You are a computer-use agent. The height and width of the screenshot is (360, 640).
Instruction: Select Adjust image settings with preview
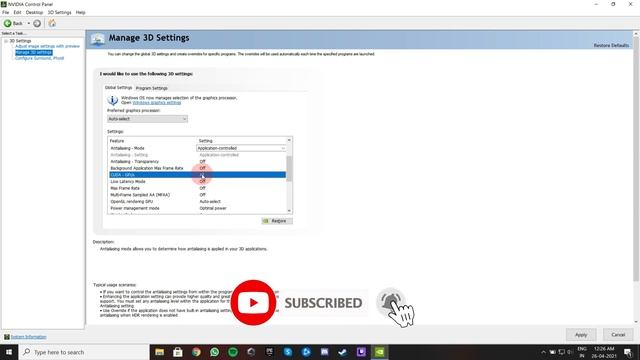pos(47,46)
